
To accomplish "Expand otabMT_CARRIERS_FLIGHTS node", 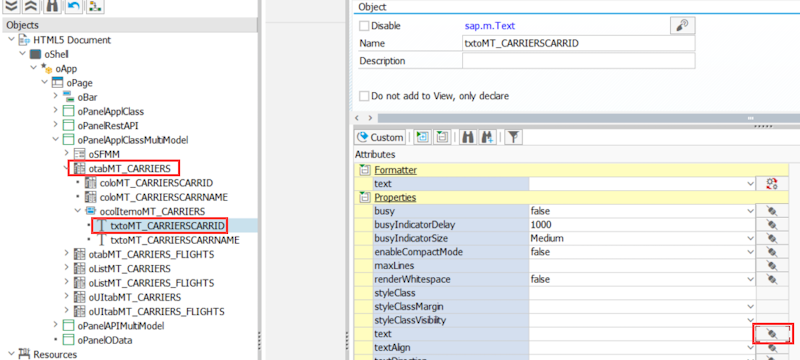I will [66, 254].
